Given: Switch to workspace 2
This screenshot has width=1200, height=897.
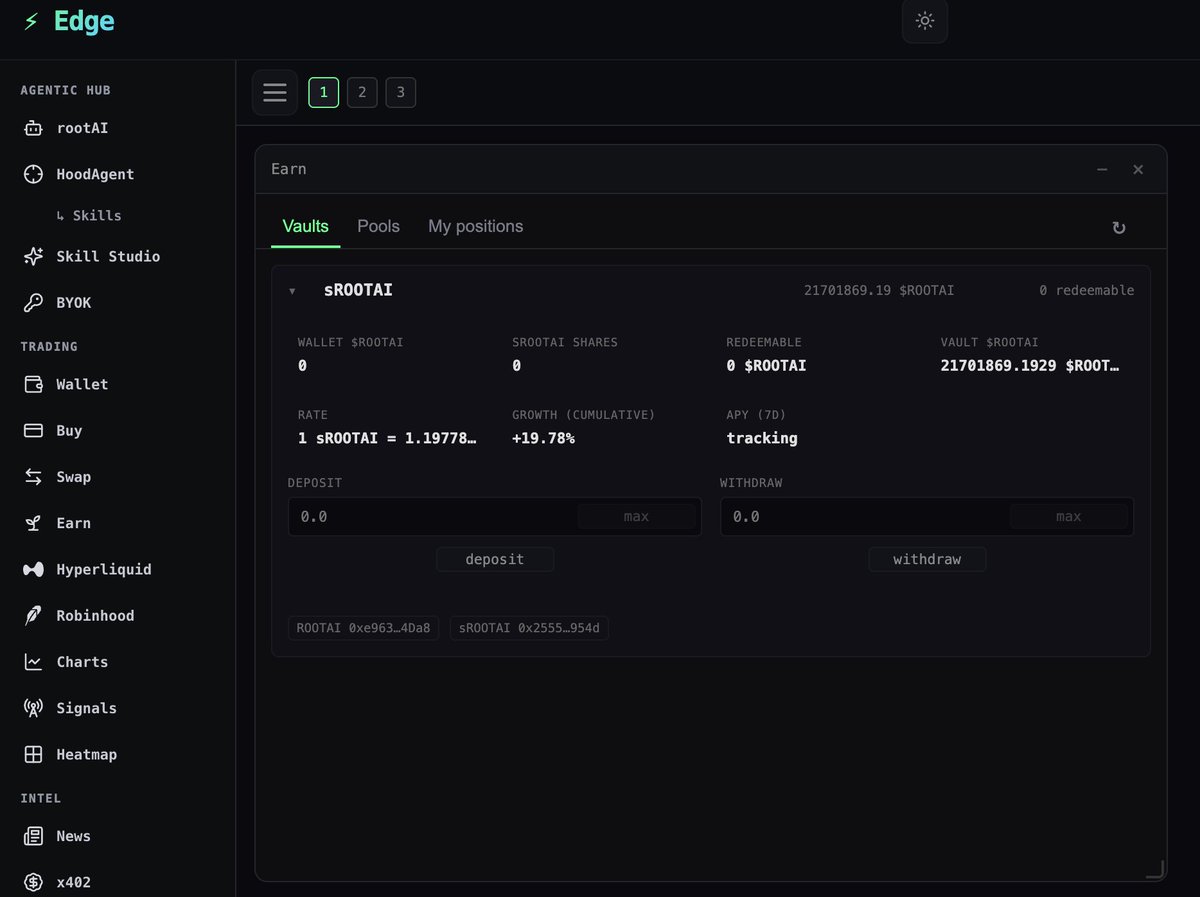Looking at the screenshot, I should pyautogui.click(x=362, y=93).
